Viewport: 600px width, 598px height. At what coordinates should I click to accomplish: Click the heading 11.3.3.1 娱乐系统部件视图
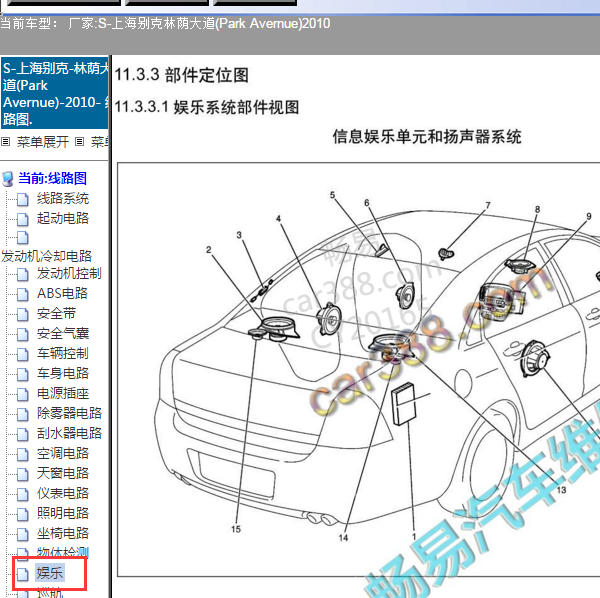pyautogui.click(x=207, y=107)
